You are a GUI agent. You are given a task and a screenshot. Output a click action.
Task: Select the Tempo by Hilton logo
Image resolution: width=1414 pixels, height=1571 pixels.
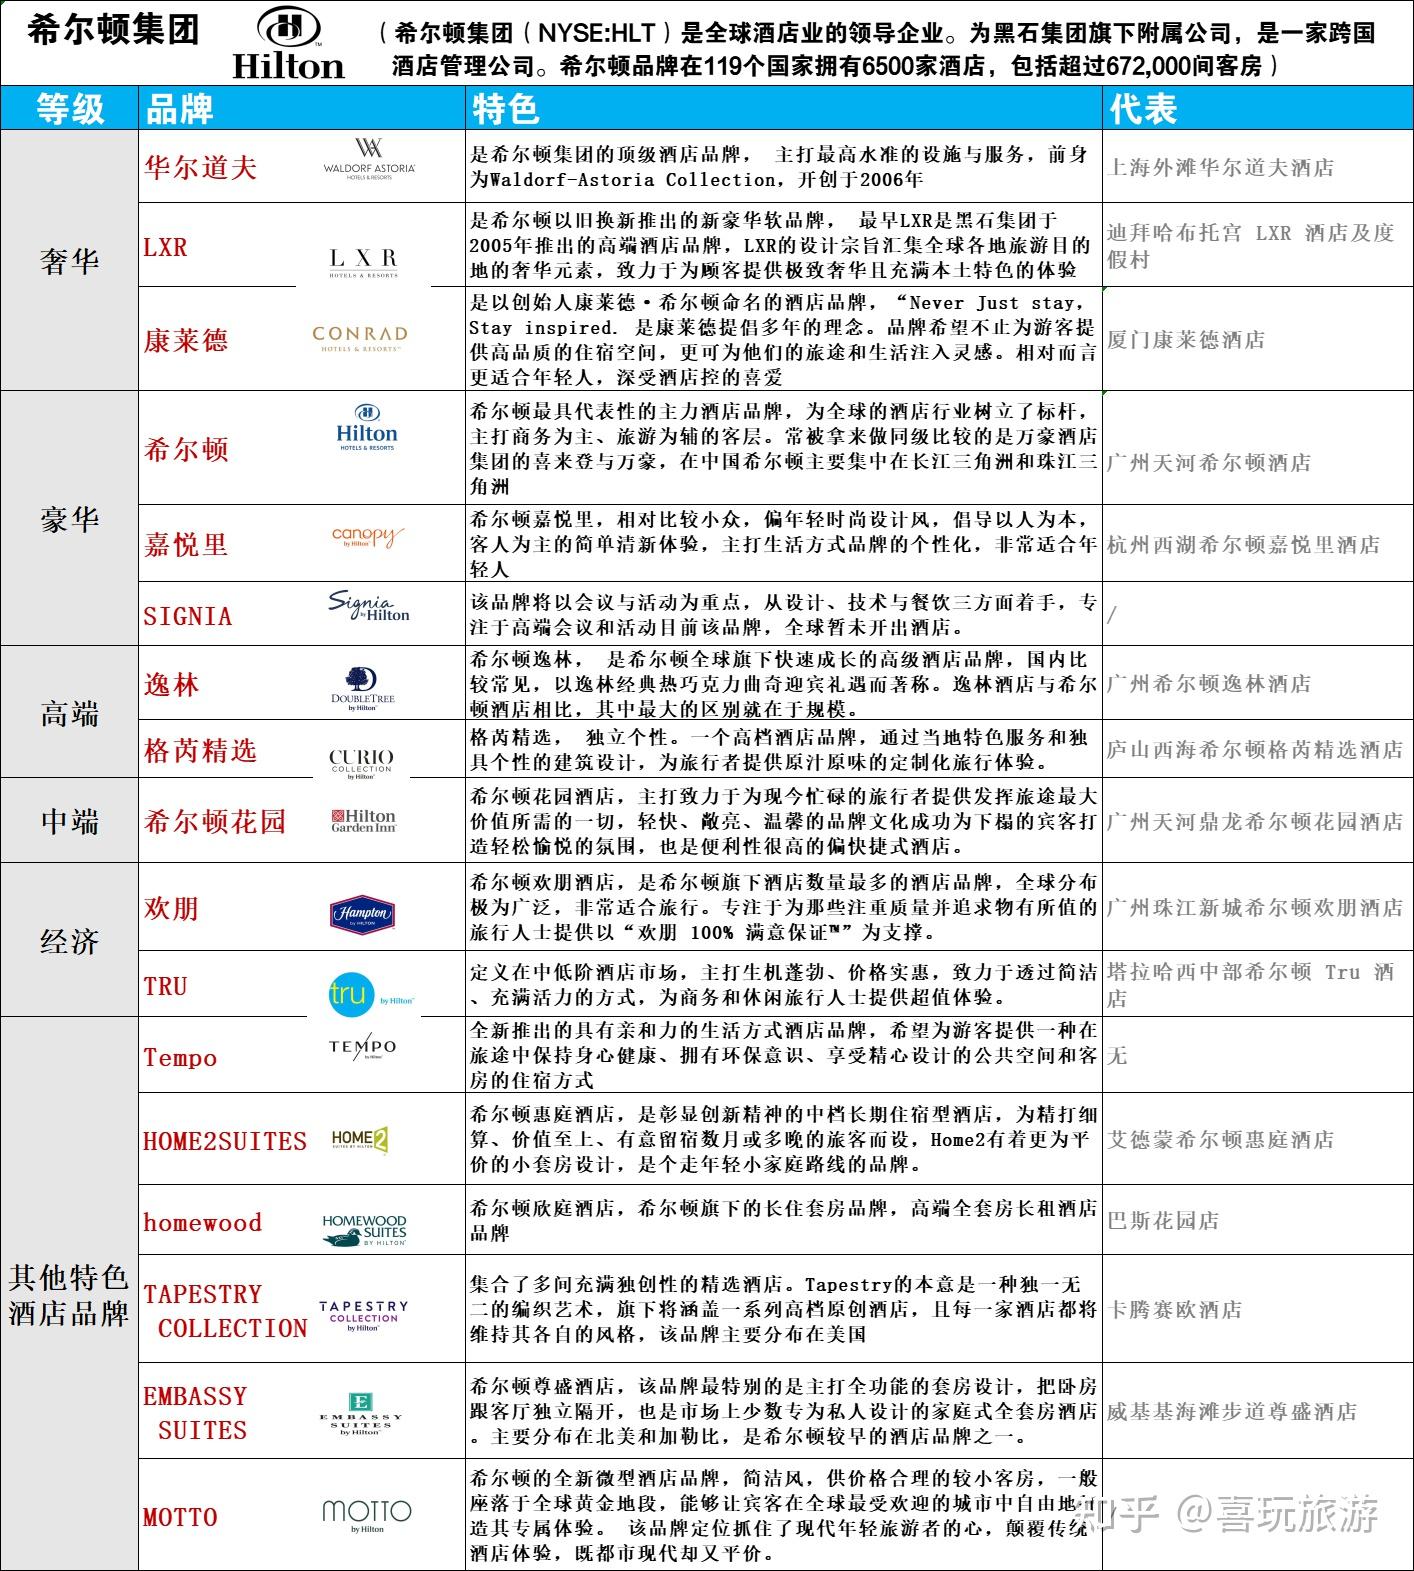[362, 1047]
